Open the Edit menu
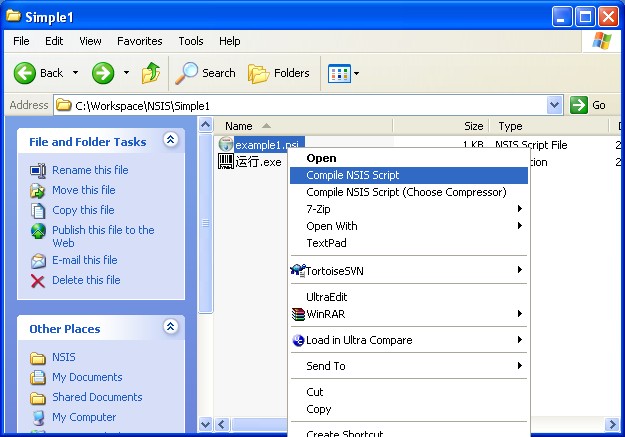Viewport: 625px width, 437px height. 54,41
